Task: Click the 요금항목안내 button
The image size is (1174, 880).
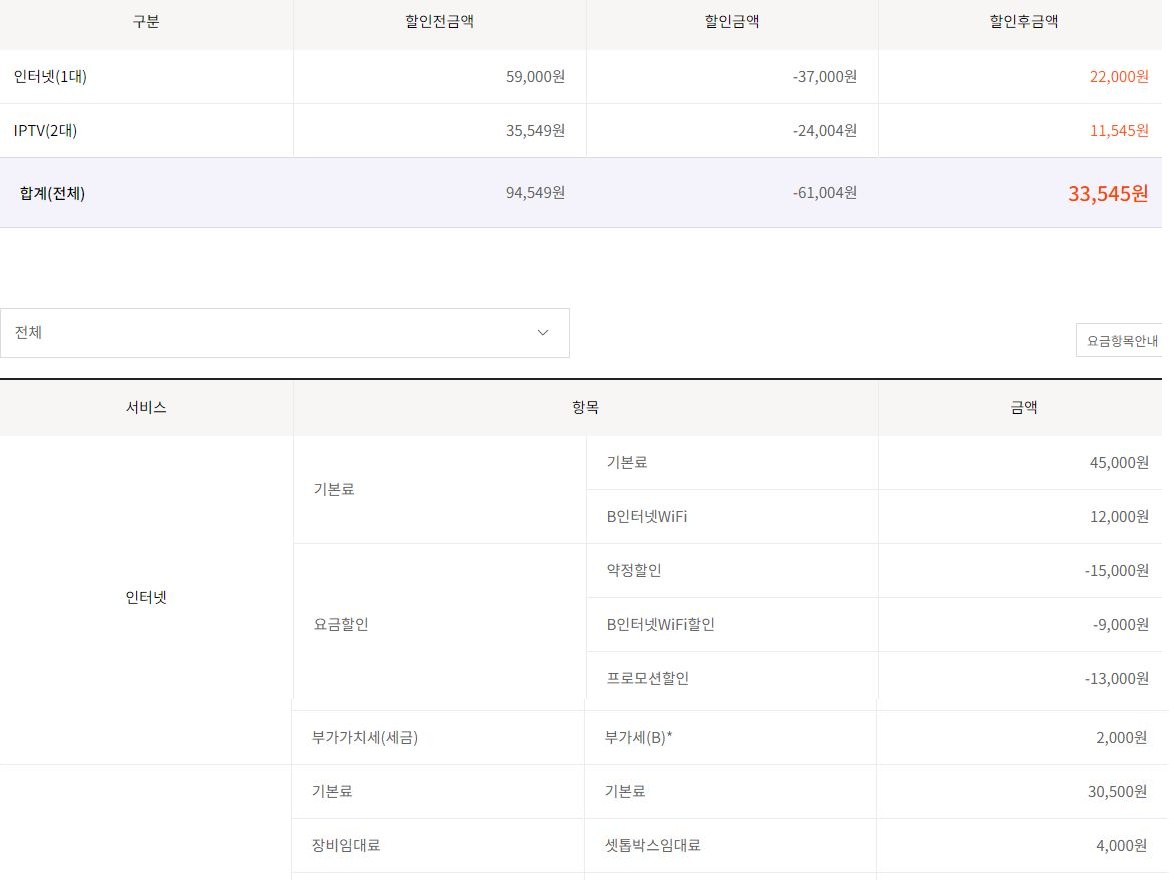Action: [1121, 341]
